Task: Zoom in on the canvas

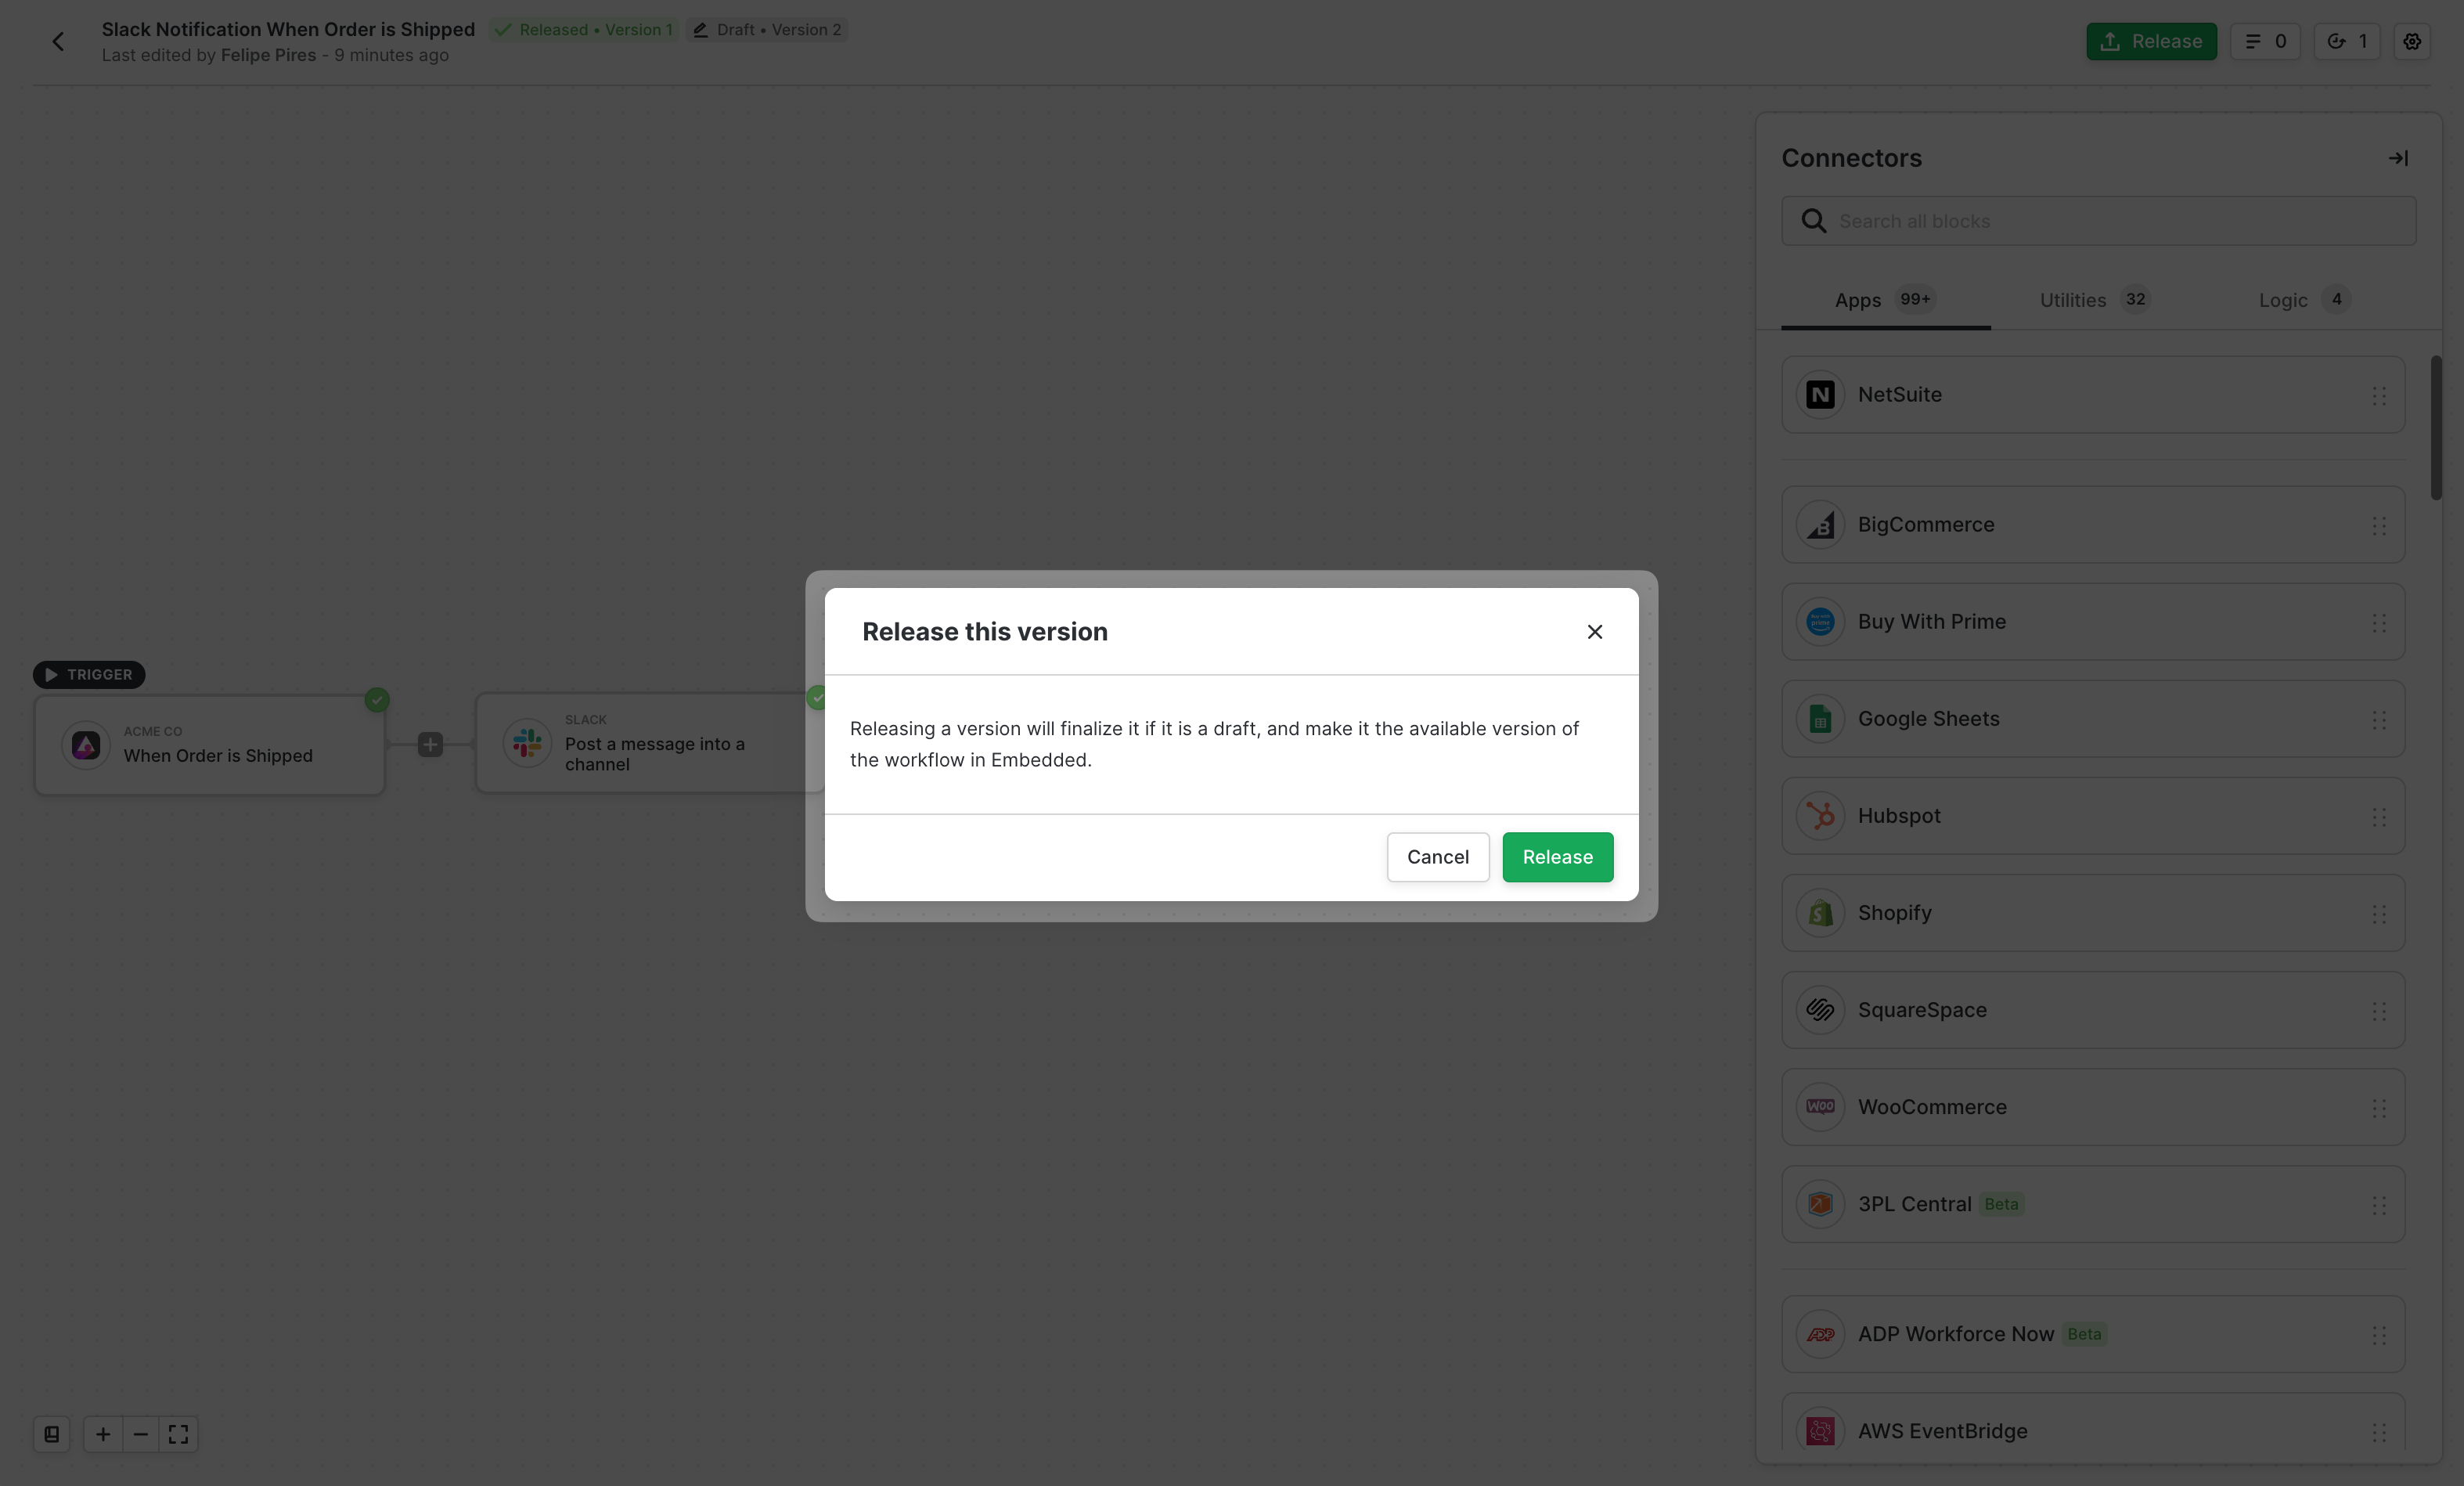Action: click(x=103, y=1434)
